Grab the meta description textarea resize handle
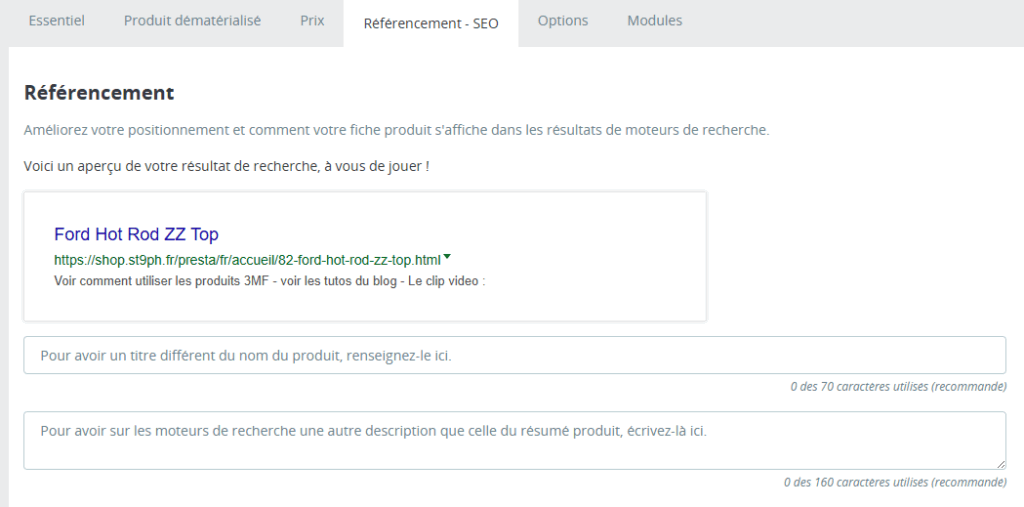 [x=1000, y=464]
